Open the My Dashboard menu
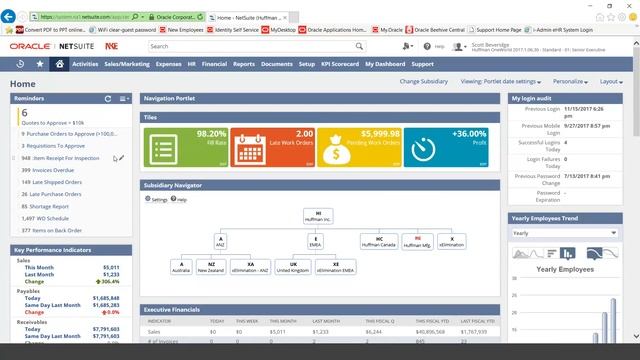This screenshot has height=360, width=640. [385, 64]
